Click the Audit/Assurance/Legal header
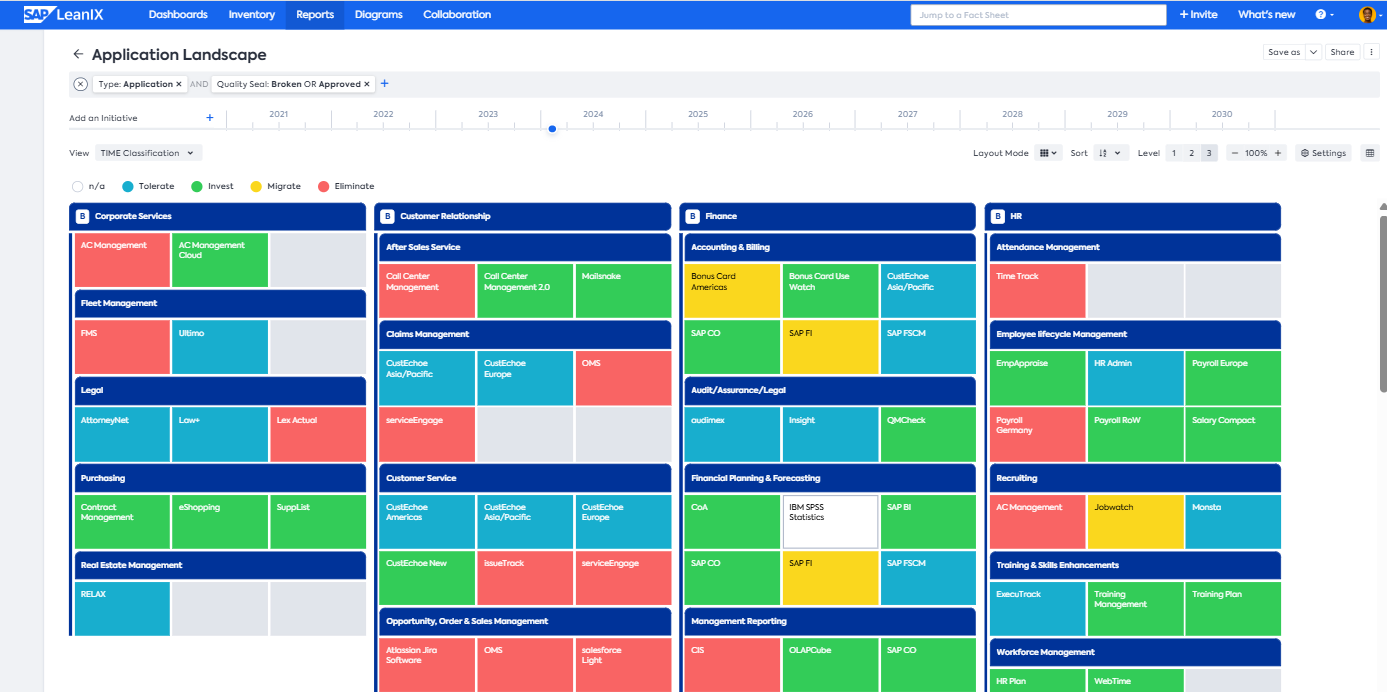The width and height of the screenshot is (1387, 692). click(830, 390)
